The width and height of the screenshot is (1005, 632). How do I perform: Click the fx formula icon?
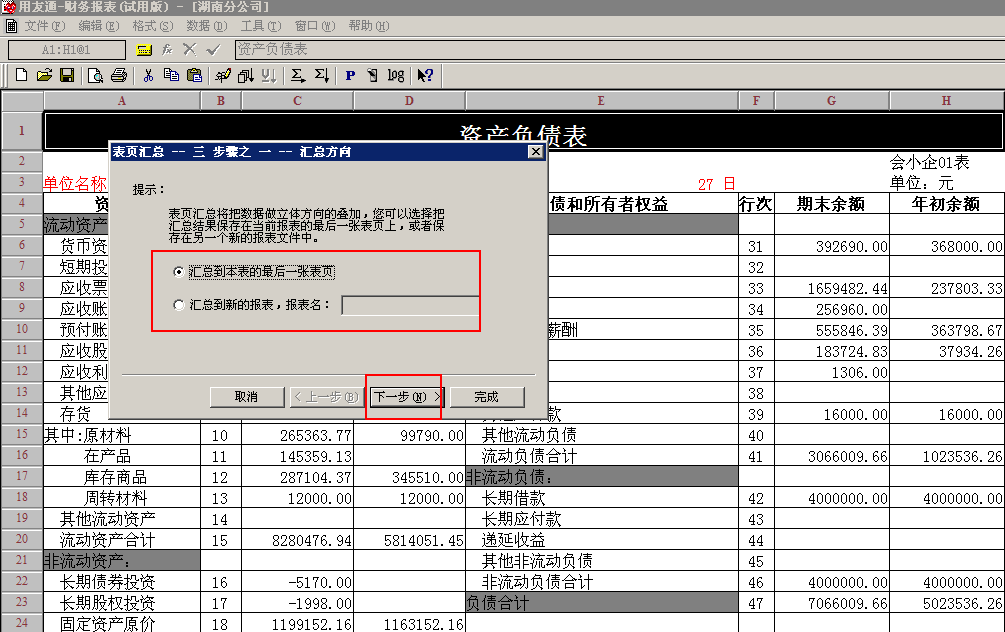tap(167, 49)
